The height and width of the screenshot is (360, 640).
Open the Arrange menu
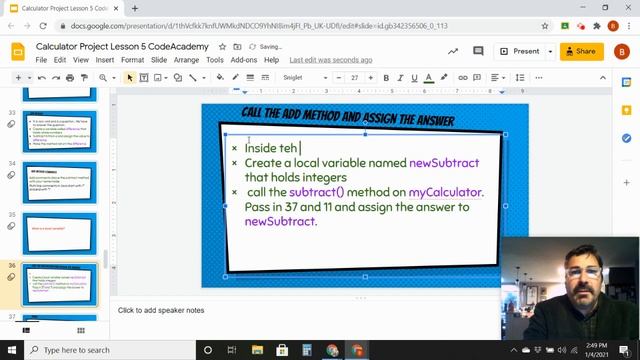[x=187, y=60]
